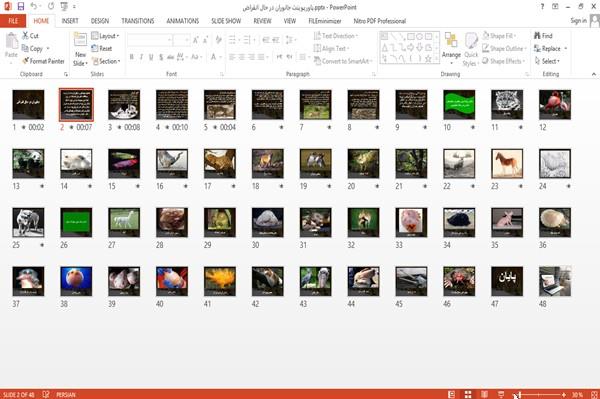Click transition star under slide 6
Viewport: 600px width, 399px height.
coord(282,127)
